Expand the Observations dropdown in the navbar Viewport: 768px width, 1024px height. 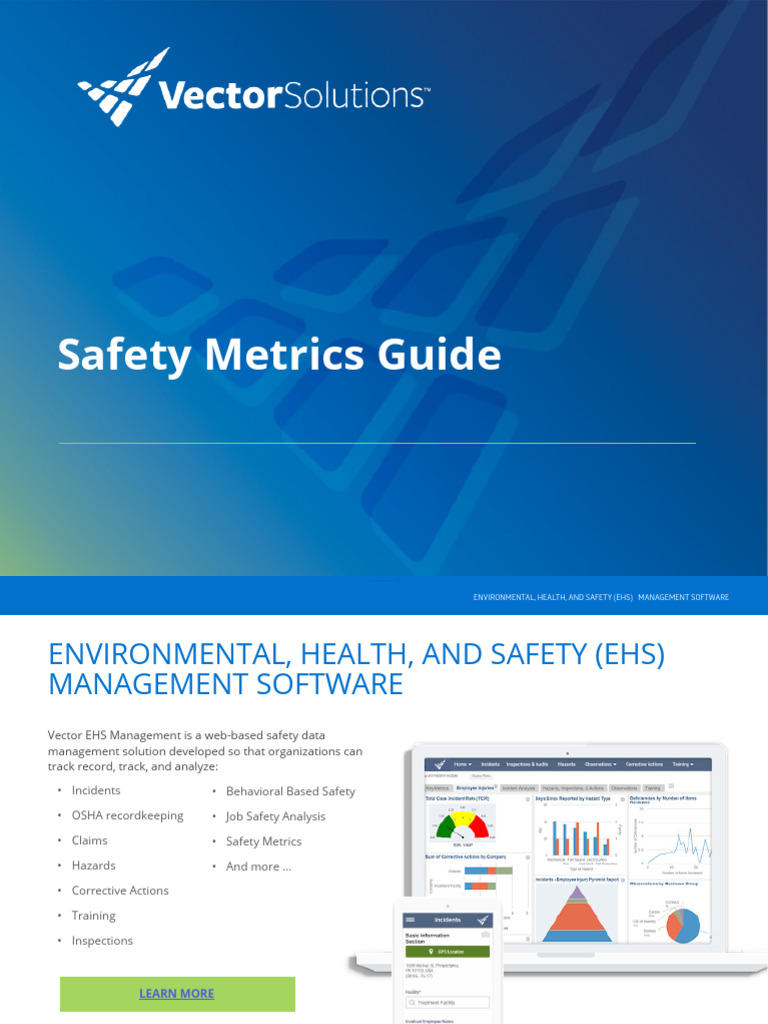600,764
